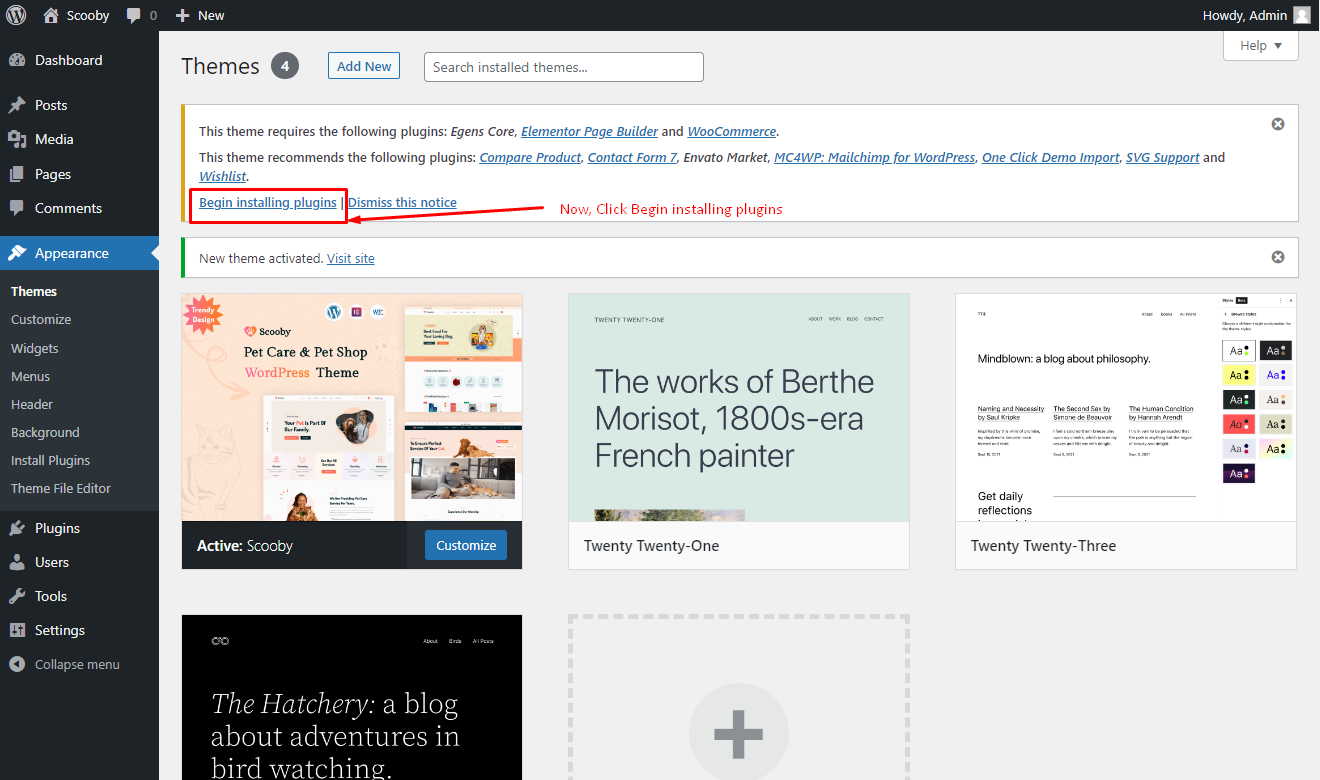Open the Contact Form 7 link
Screen dimensions: 1320x780
pyautogui.click(x=632, y=157)
